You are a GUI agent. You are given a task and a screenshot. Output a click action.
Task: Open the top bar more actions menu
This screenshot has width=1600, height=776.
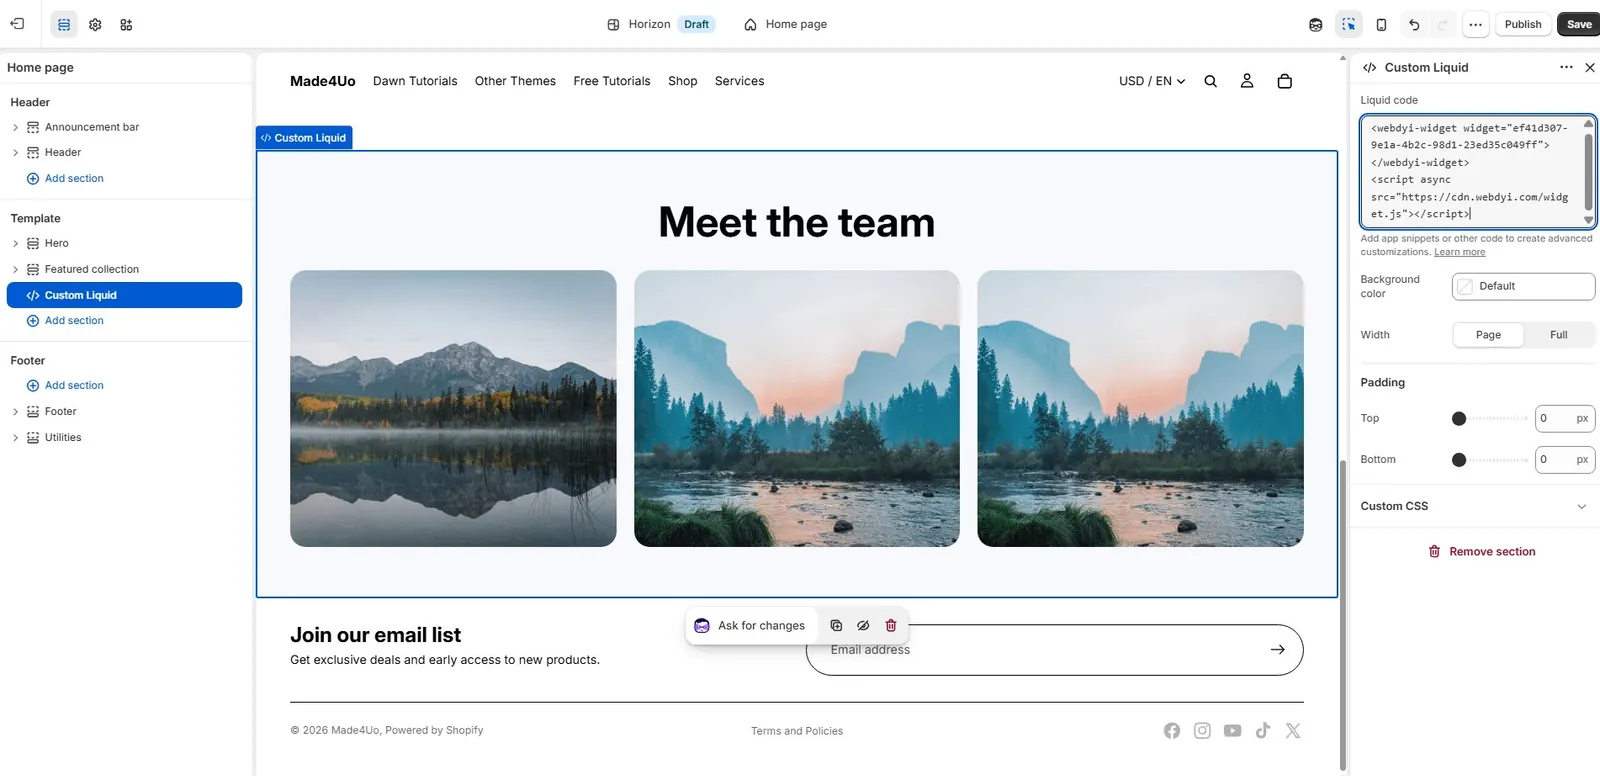(1475, 24)
